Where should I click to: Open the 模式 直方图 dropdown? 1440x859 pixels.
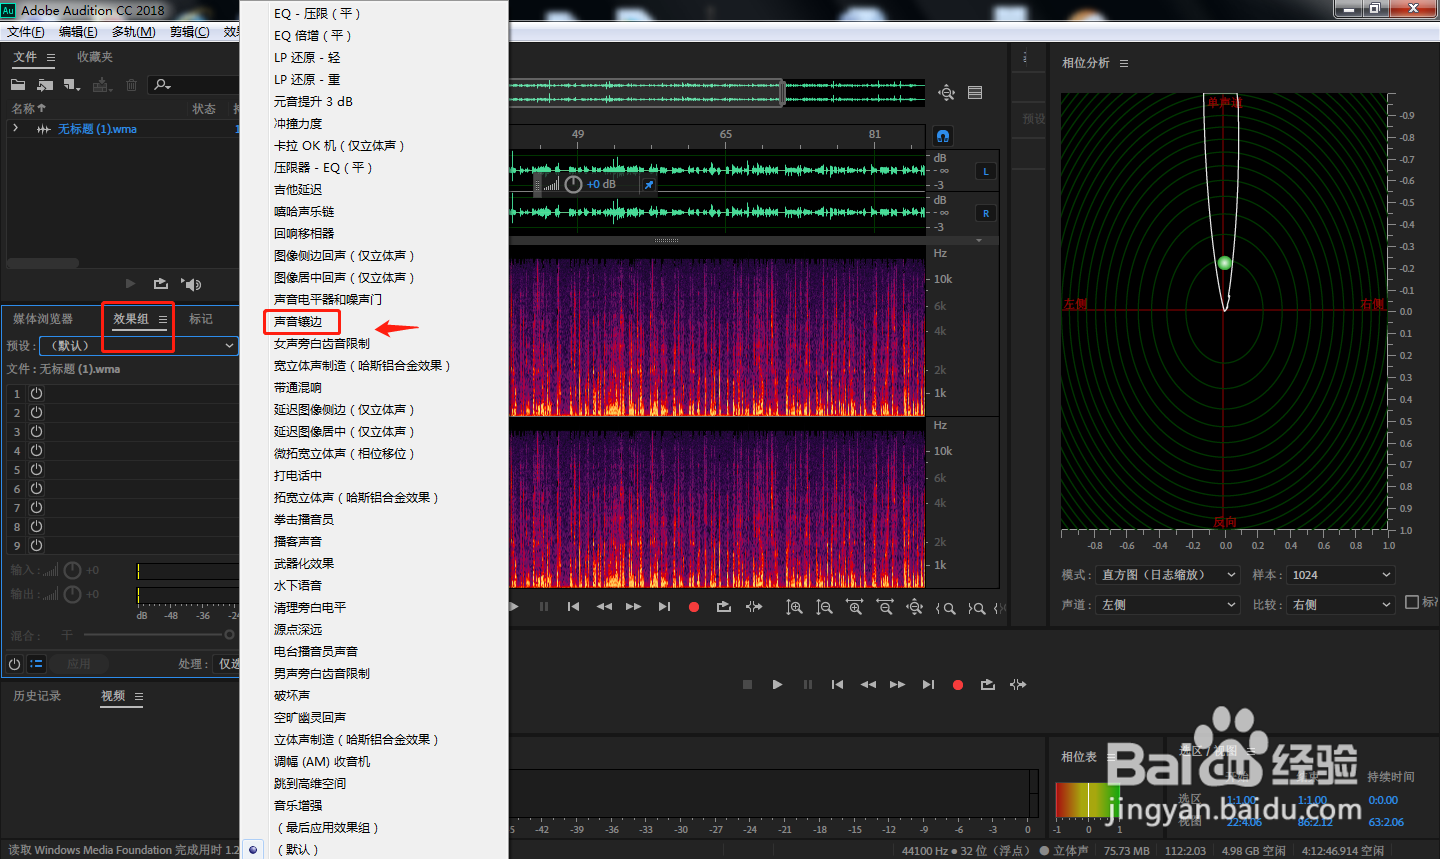tap(1168, 575)
